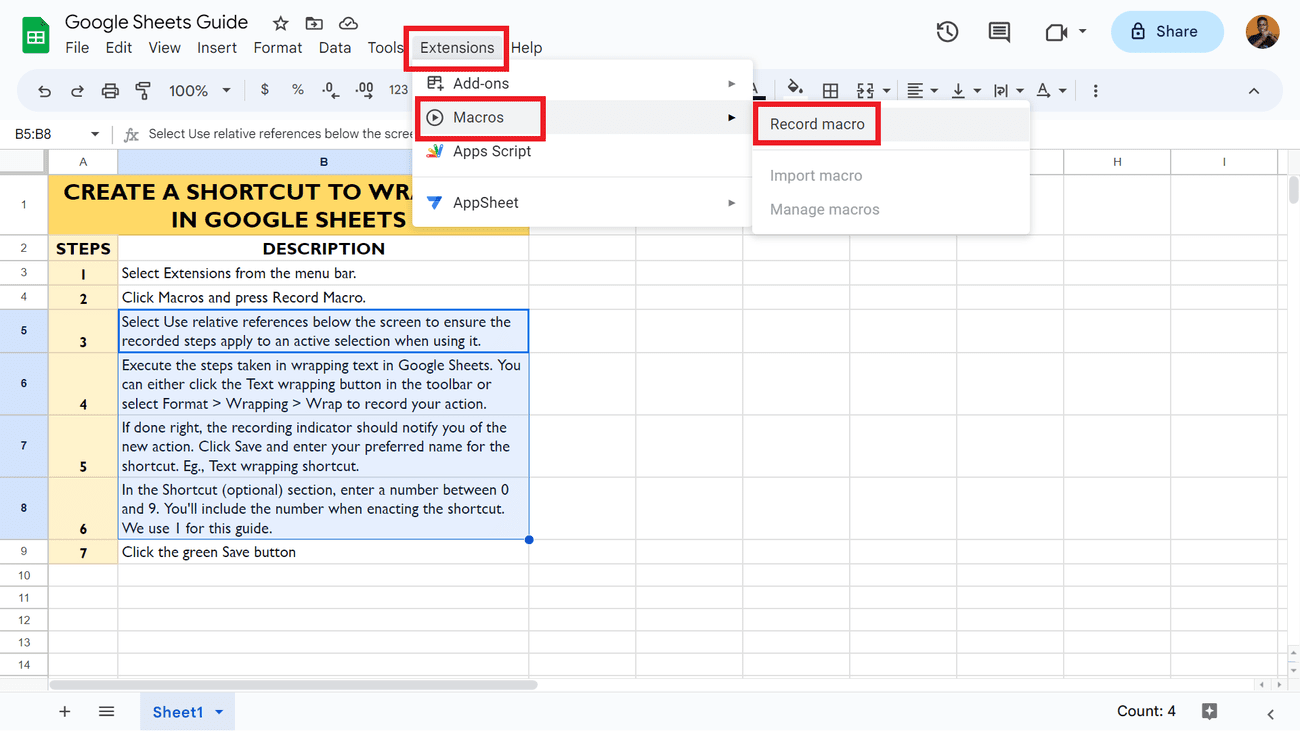
Task: Open the all sheets list icon
Action: [x=107, y=712]
